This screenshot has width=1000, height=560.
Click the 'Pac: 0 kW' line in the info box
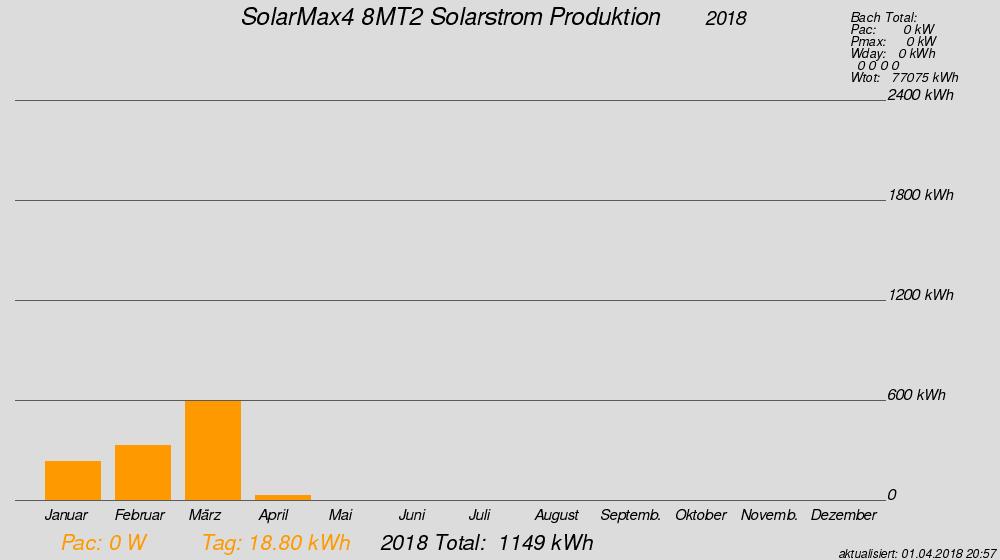coord(892,29)
